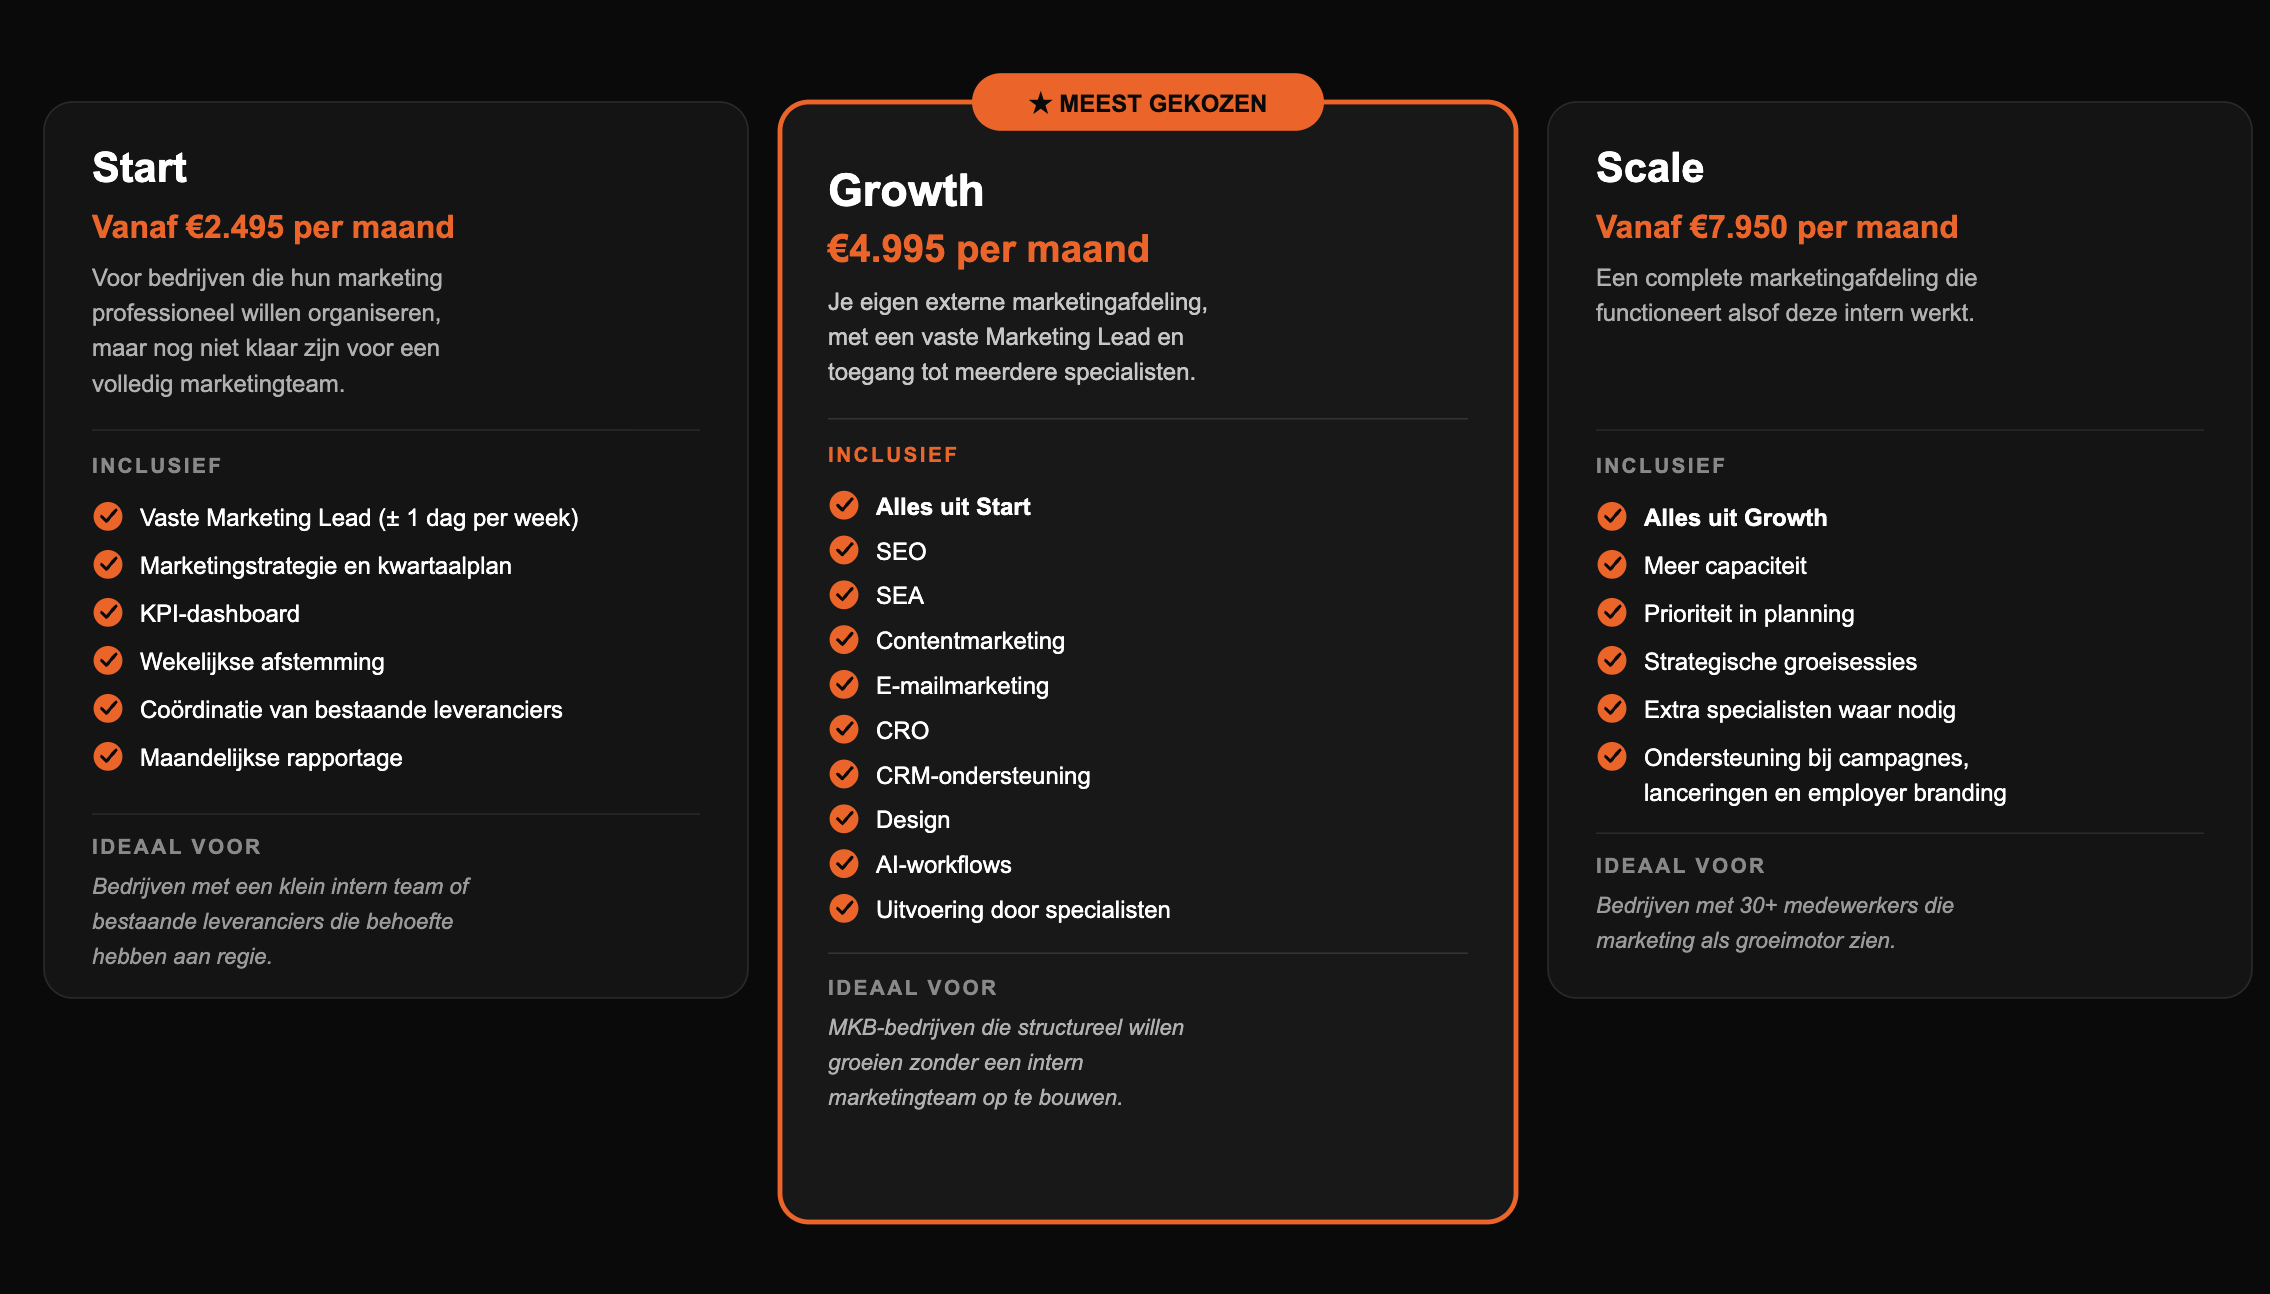Click the checkmark beside Maandelijkse rapportage
Screen dimensions: 2270x1294
(108, 756)
